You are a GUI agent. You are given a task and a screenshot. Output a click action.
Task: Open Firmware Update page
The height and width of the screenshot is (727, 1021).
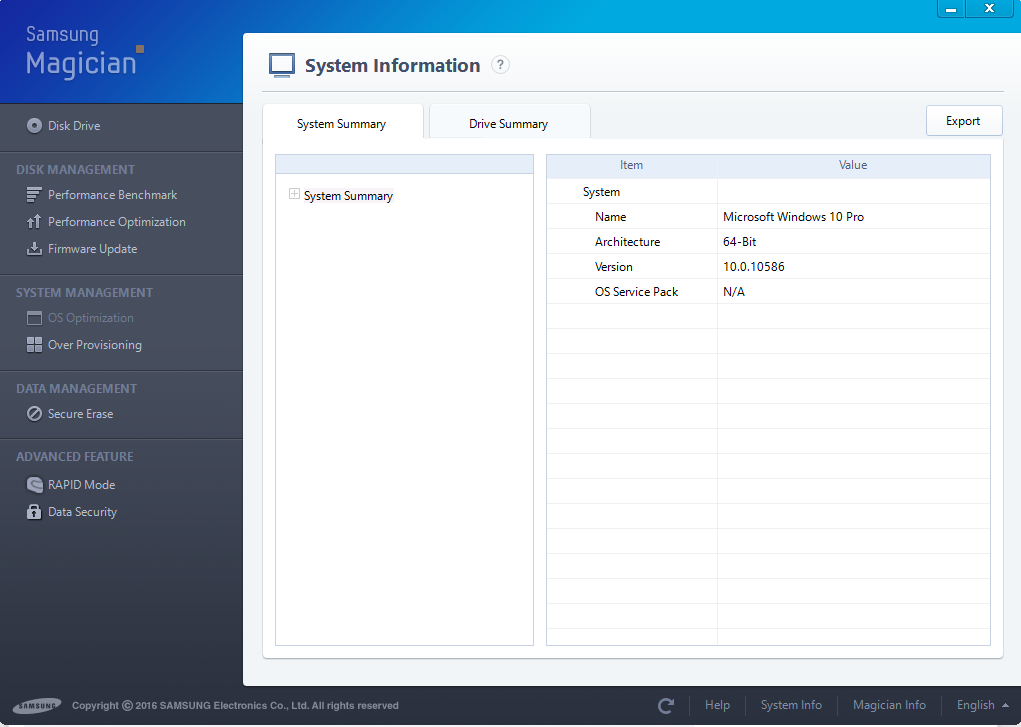click(x=92, y=249)
